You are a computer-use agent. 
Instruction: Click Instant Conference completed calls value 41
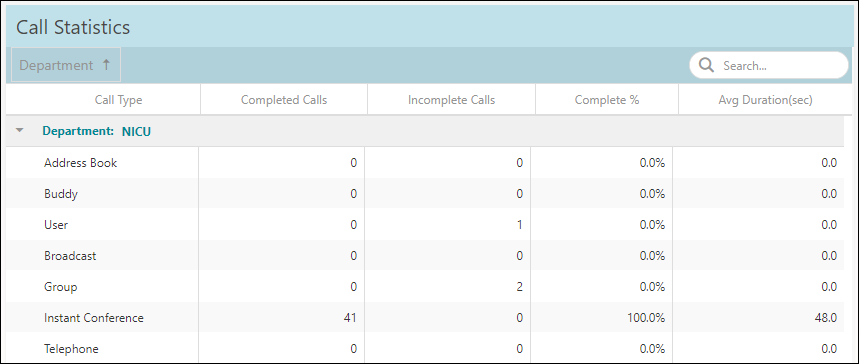[x=349, y=318]
